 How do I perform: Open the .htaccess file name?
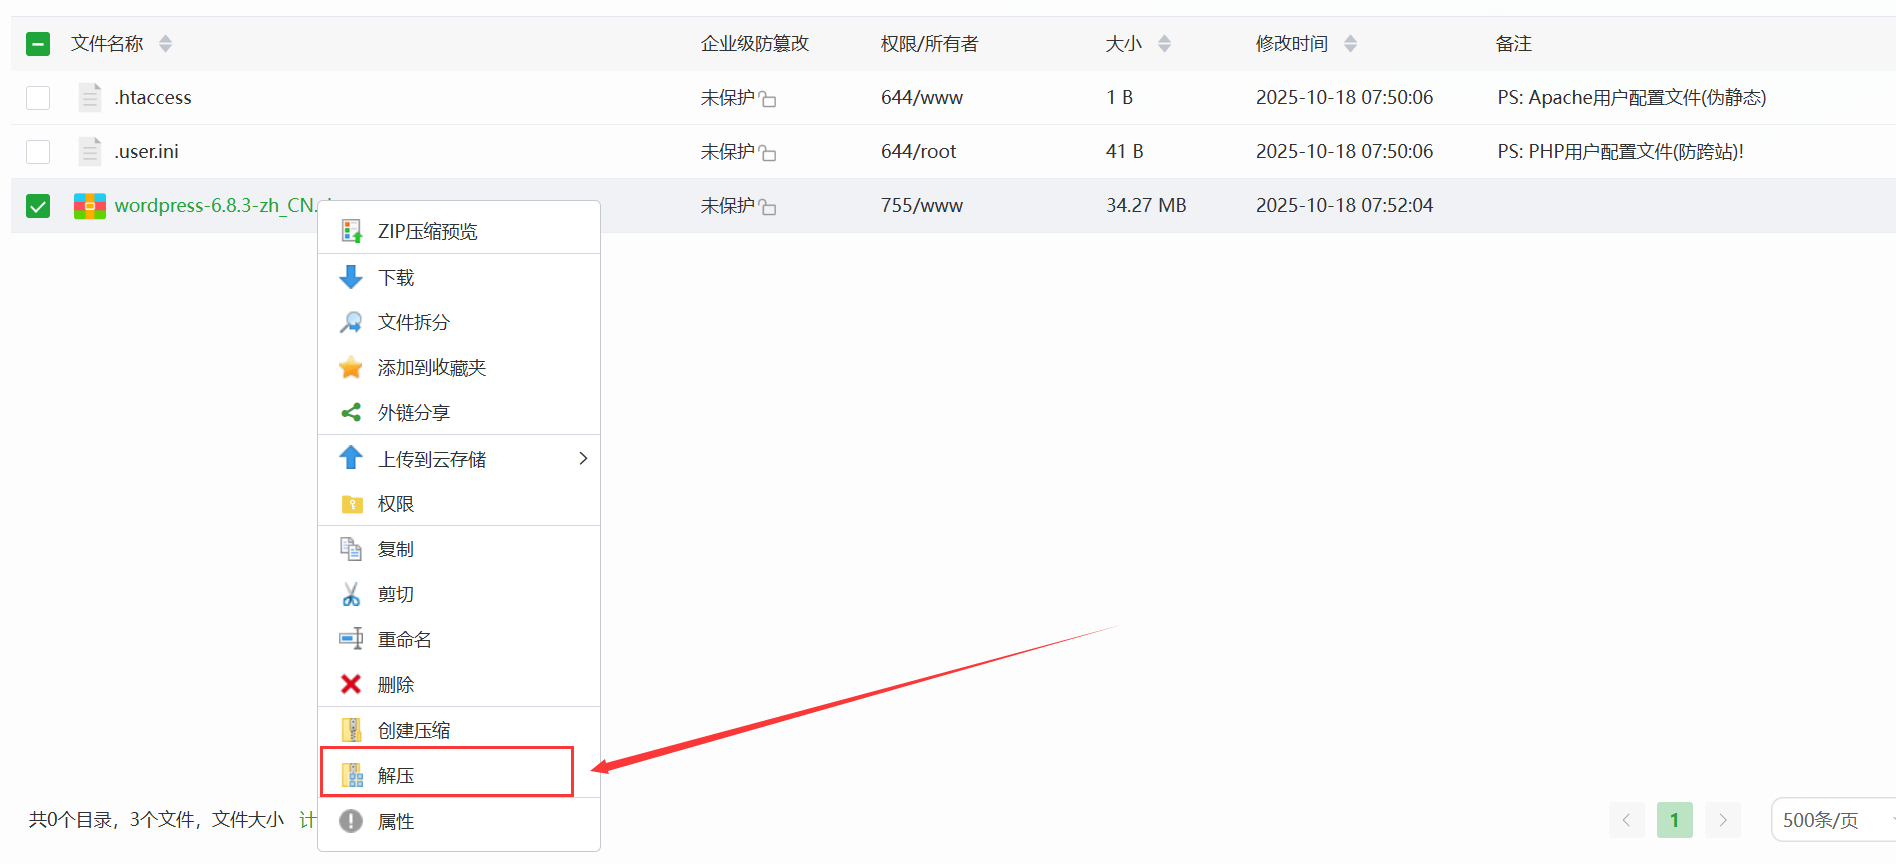(153, 98)
